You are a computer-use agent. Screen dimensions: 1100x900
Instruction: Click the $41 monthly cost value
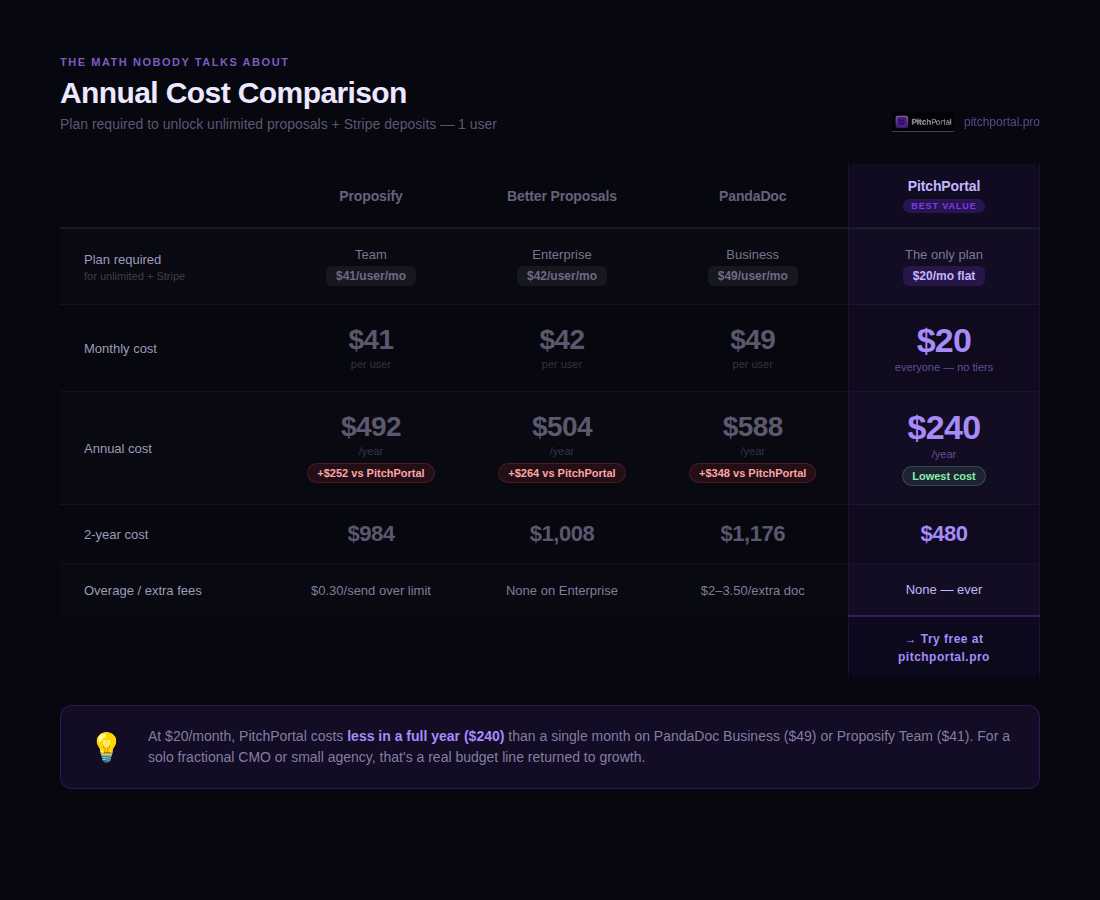[370, 340]
